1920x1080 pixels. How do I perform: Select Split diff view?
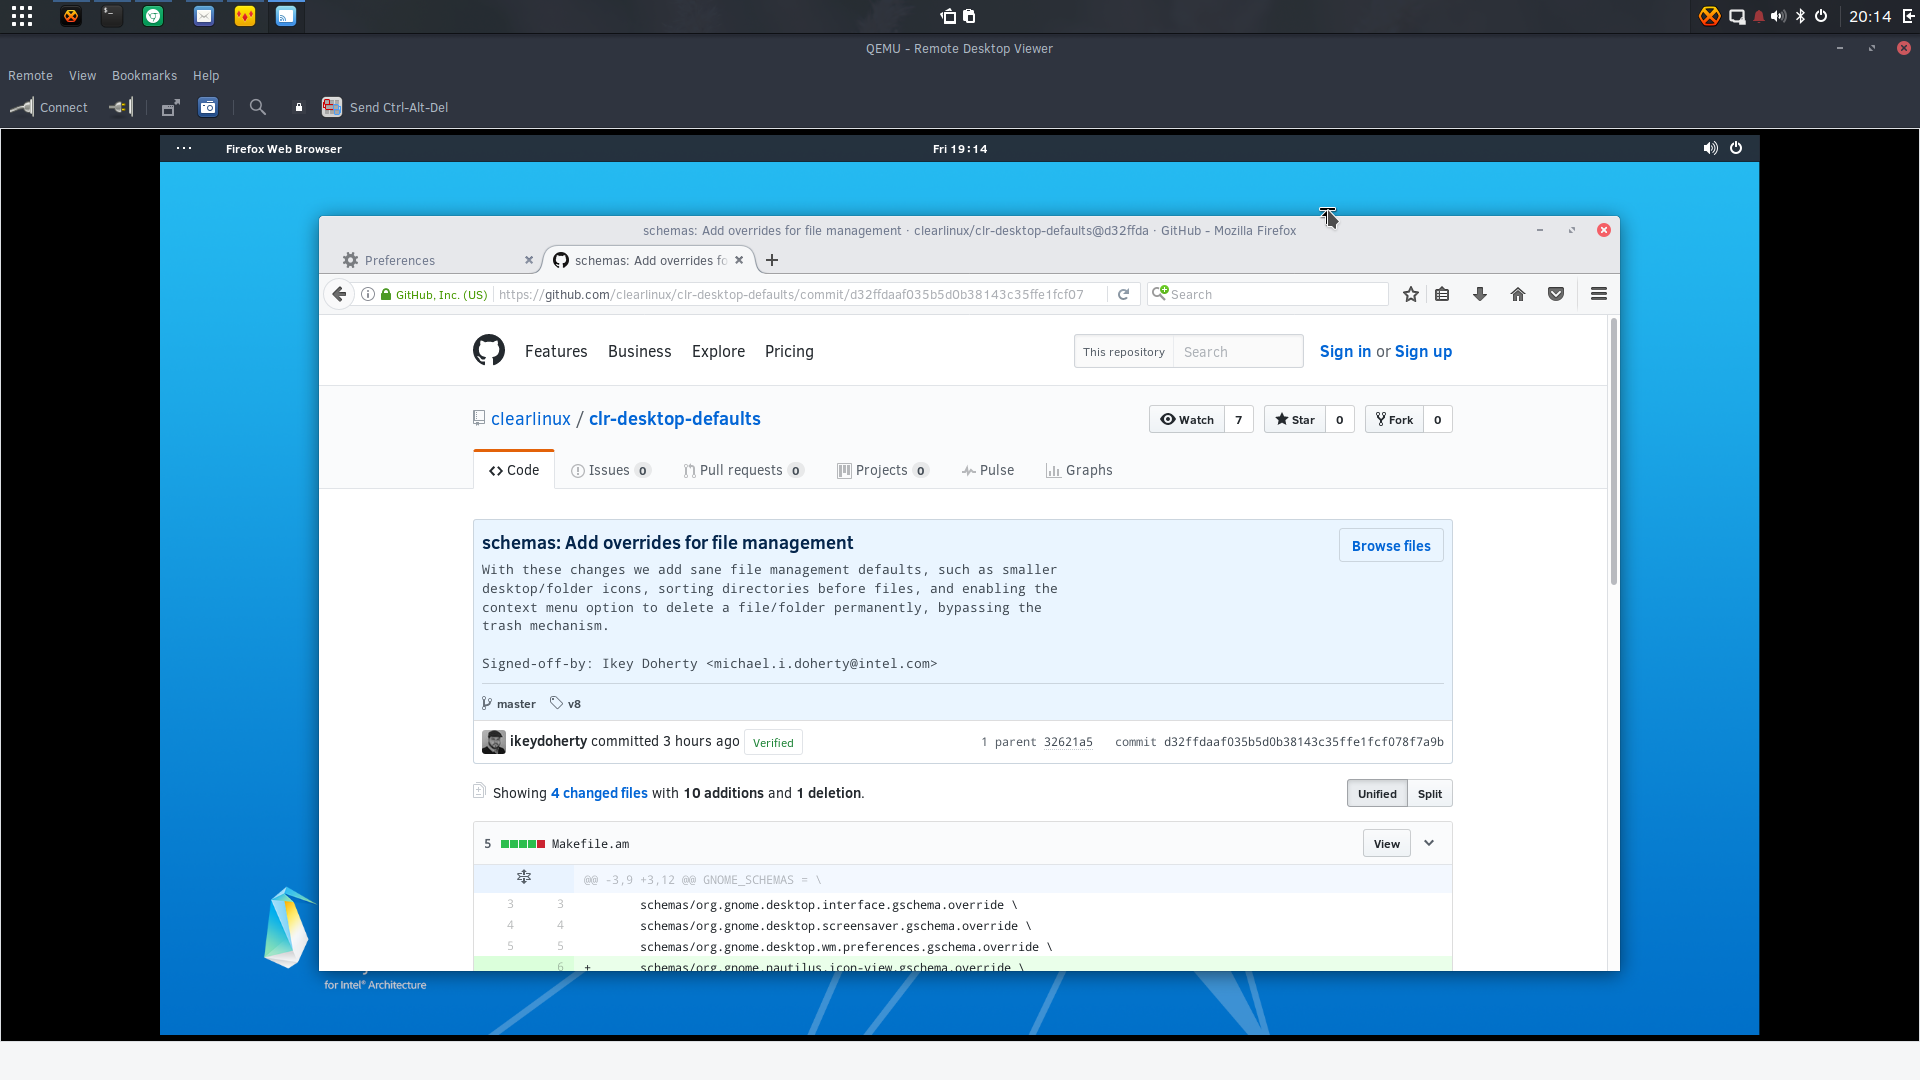[1430, 794]
